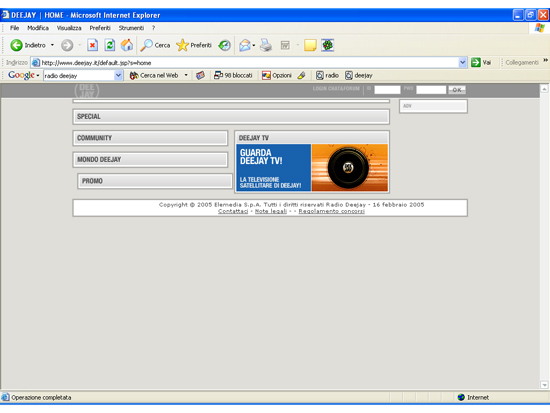Click the SPECIAL section bar

click(x=231, y=116)
